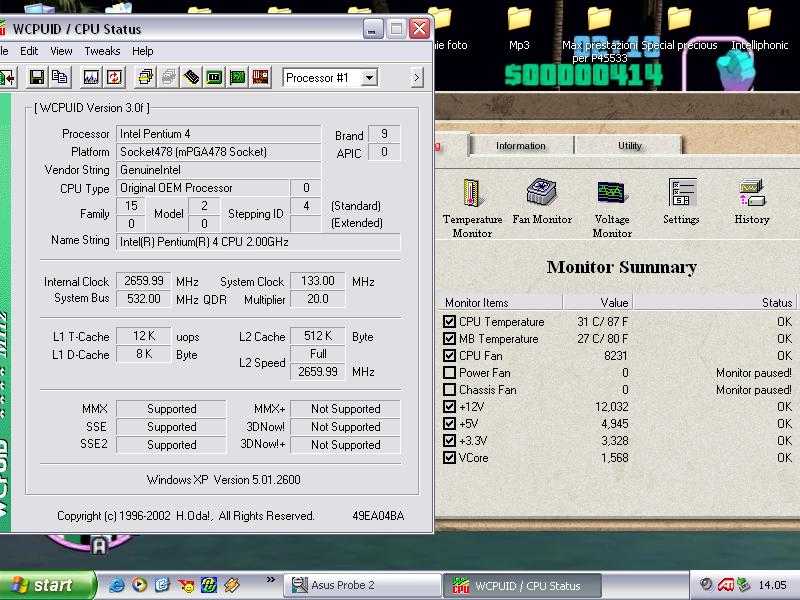
Task: Click the greyed-out stacked windows toolbar icon
Action: (168, 78)
